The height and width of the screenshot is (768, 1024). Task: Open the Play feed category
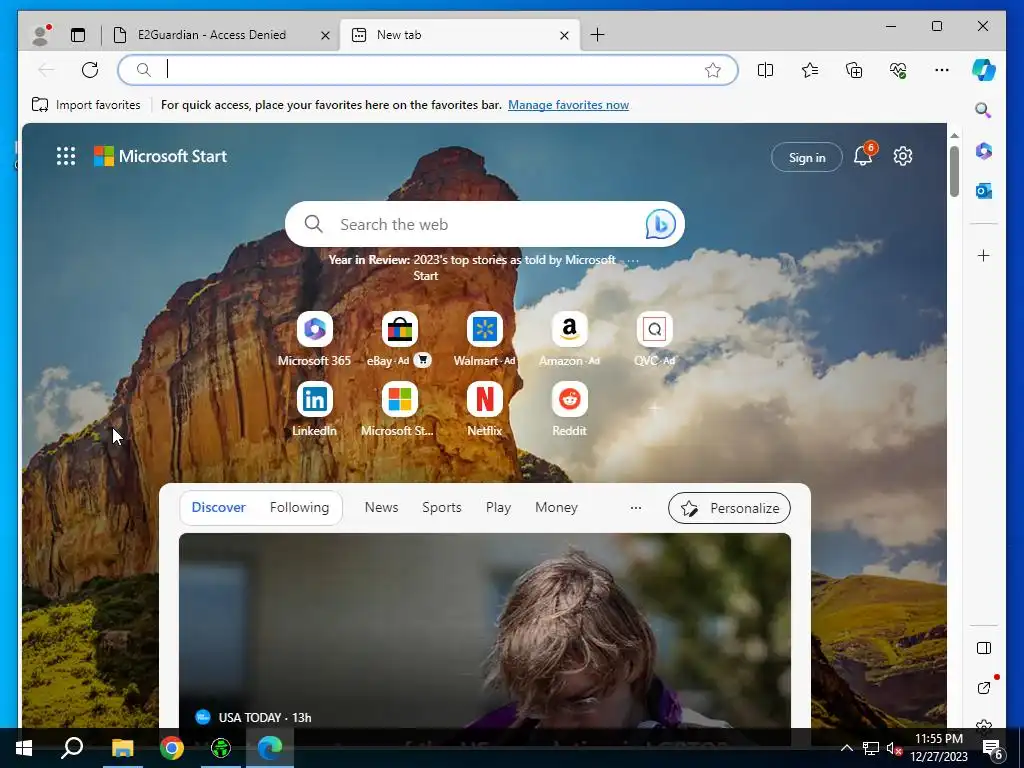coord(498,507)
